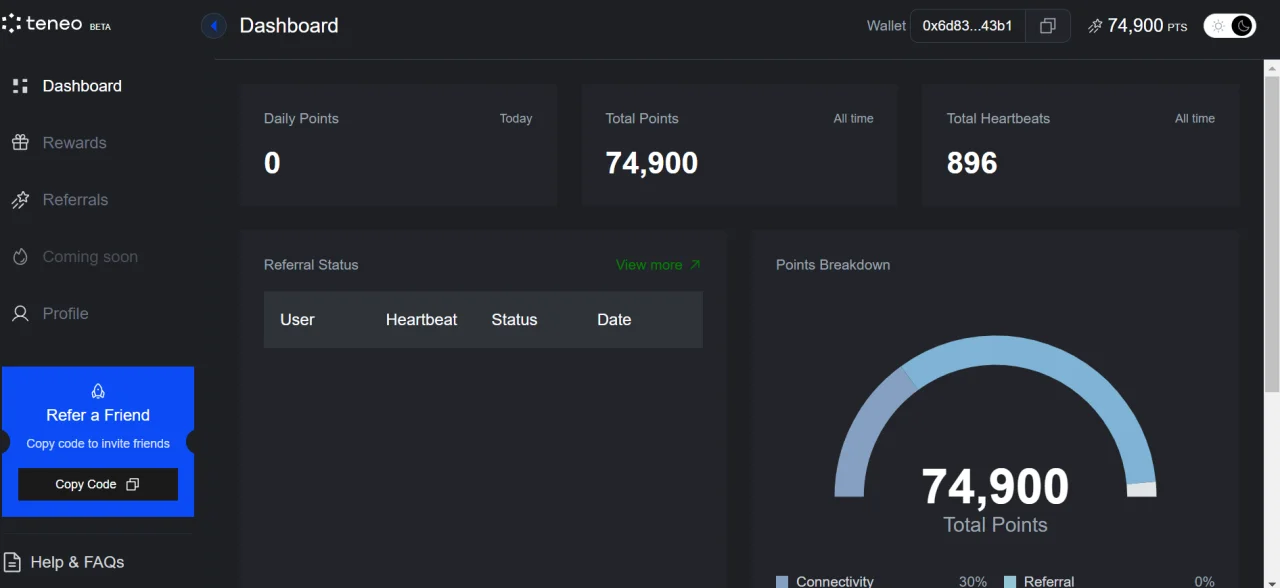
Task: Click the Connectivity legend color swatch
Action: coord(782,581)
